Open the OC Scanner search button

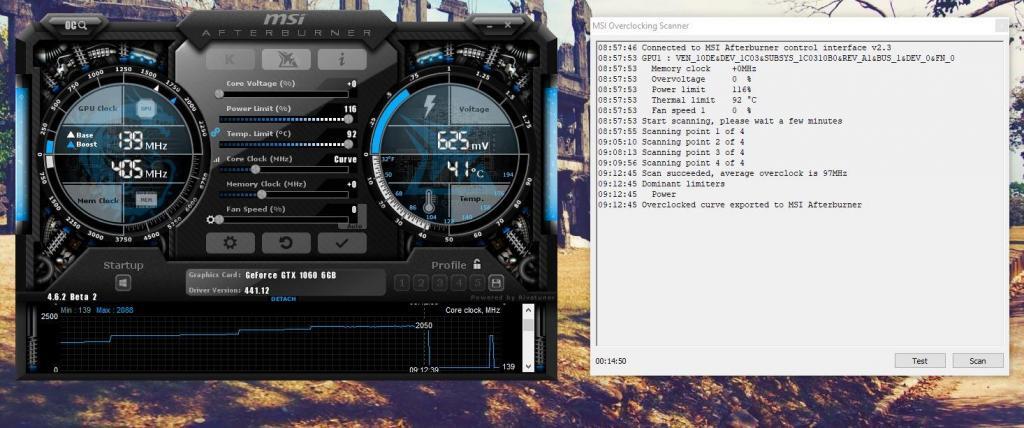tap(73, 23)
